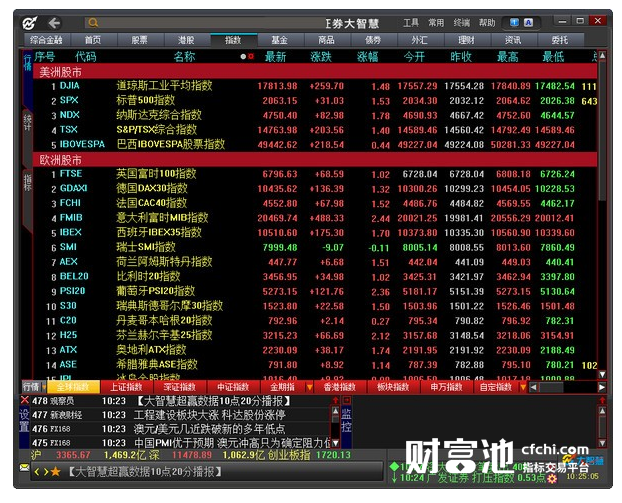Click red square icon beside 名称 header
Viewport: 622px width, 503px height.
pos(251,57)
